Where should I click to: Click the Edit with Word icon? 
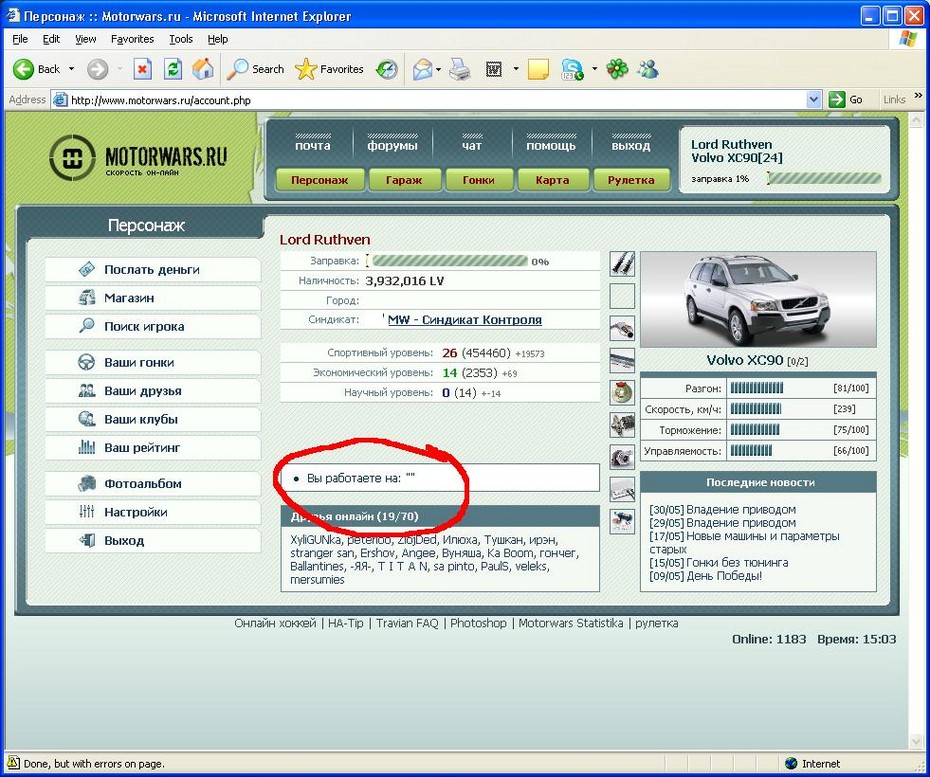(x=493, y=69)
